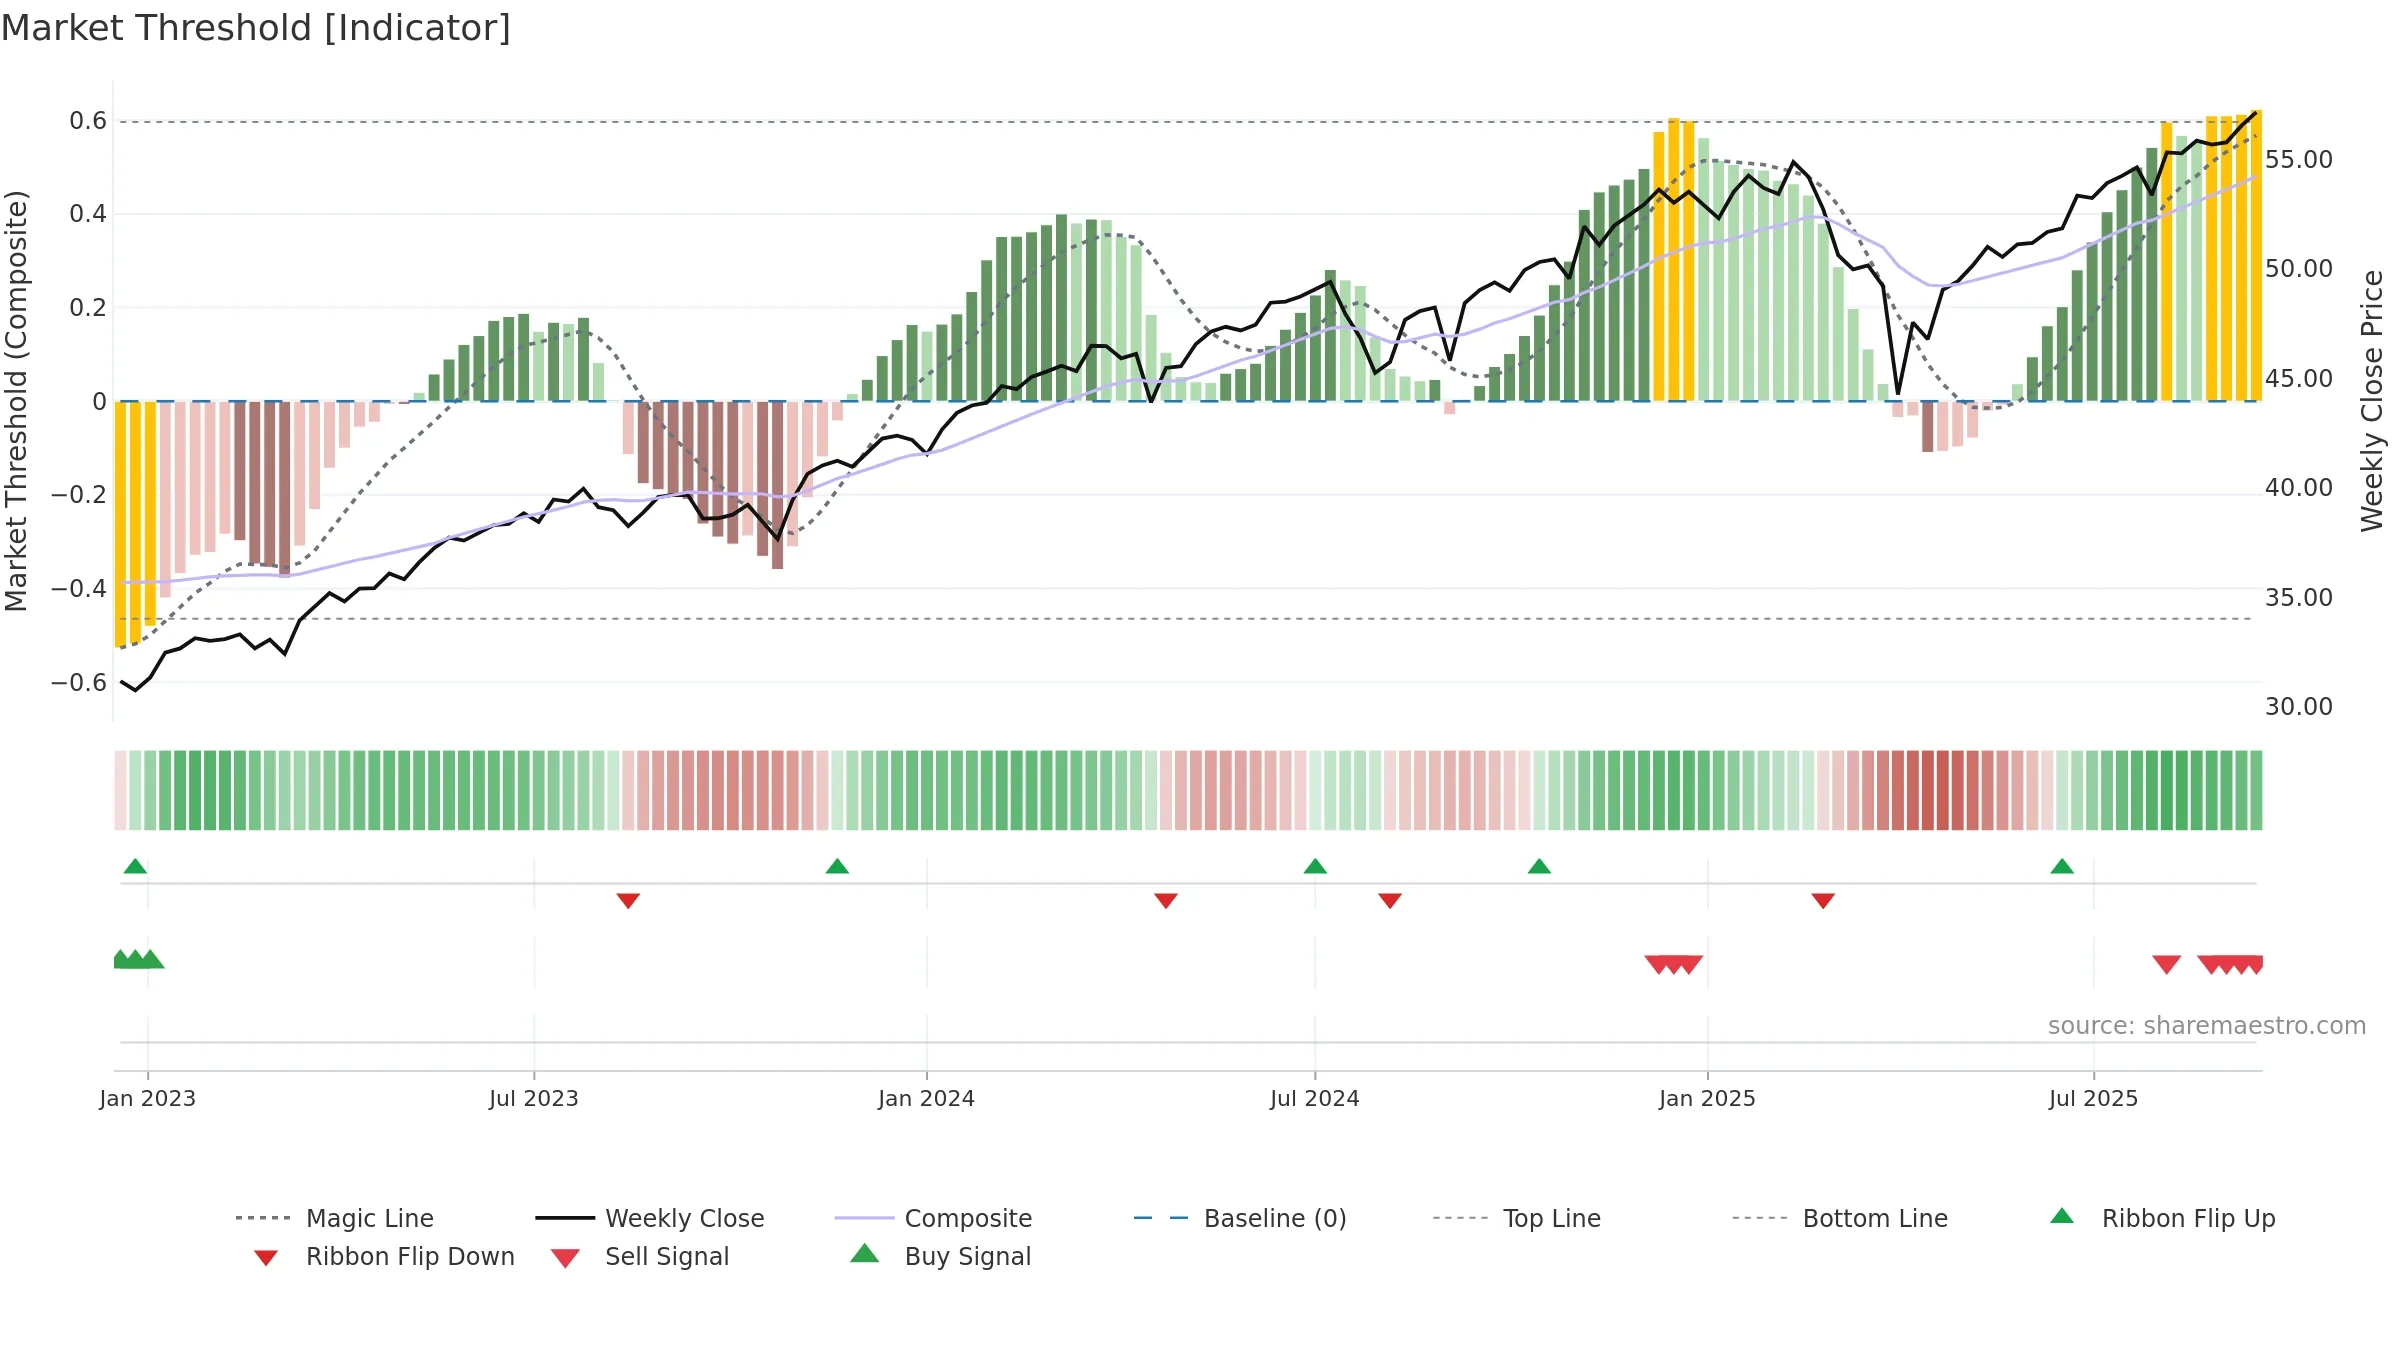Click the 'Jul 2024' x-axis label

[1315, 1099]
